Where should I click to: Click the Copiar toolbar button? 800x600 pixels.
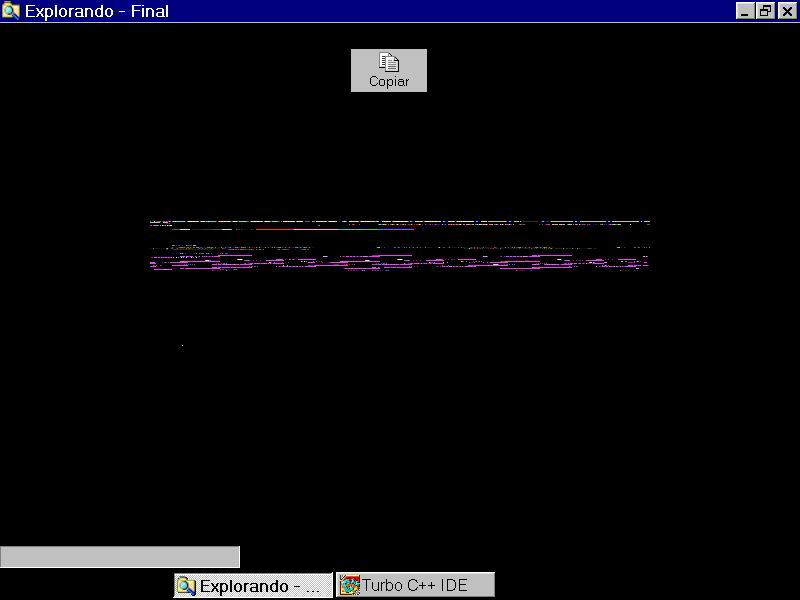click(389, 70)
